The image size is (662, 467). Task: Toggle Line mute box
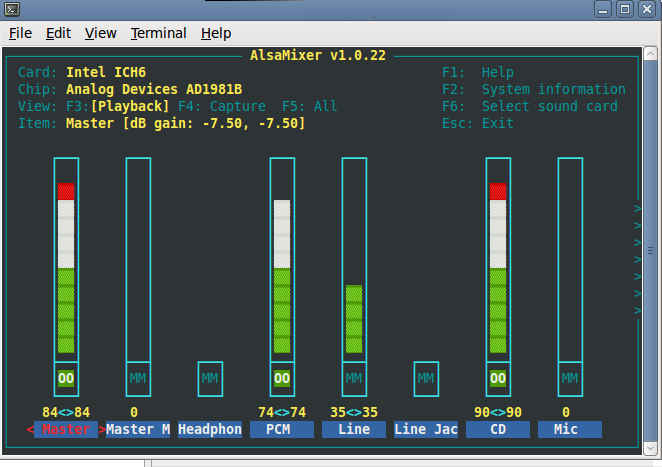tap(354, 378)
